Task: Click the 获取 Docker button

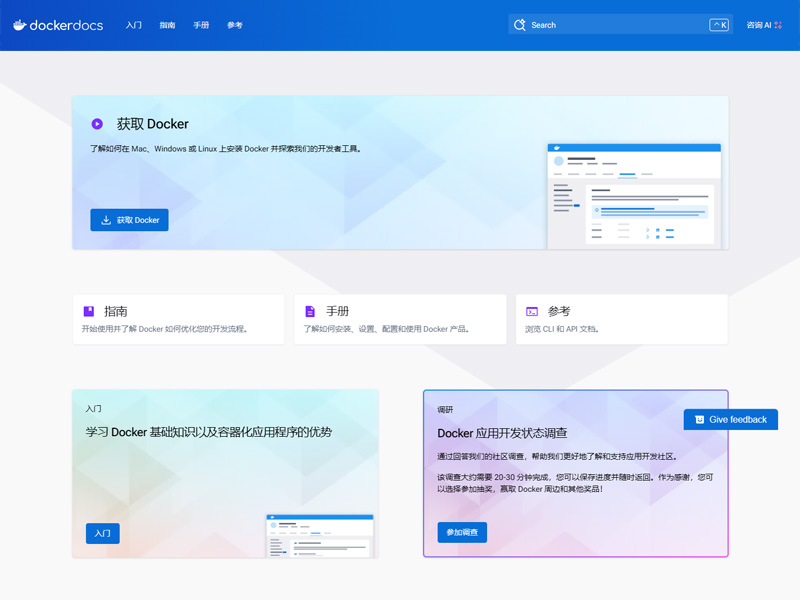Action: [x=129, y=220]
